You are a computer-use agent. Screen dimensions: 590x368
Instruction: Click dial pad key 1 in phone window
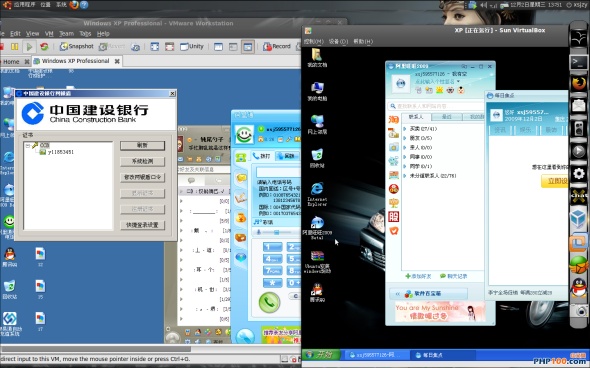coord(272,246)
